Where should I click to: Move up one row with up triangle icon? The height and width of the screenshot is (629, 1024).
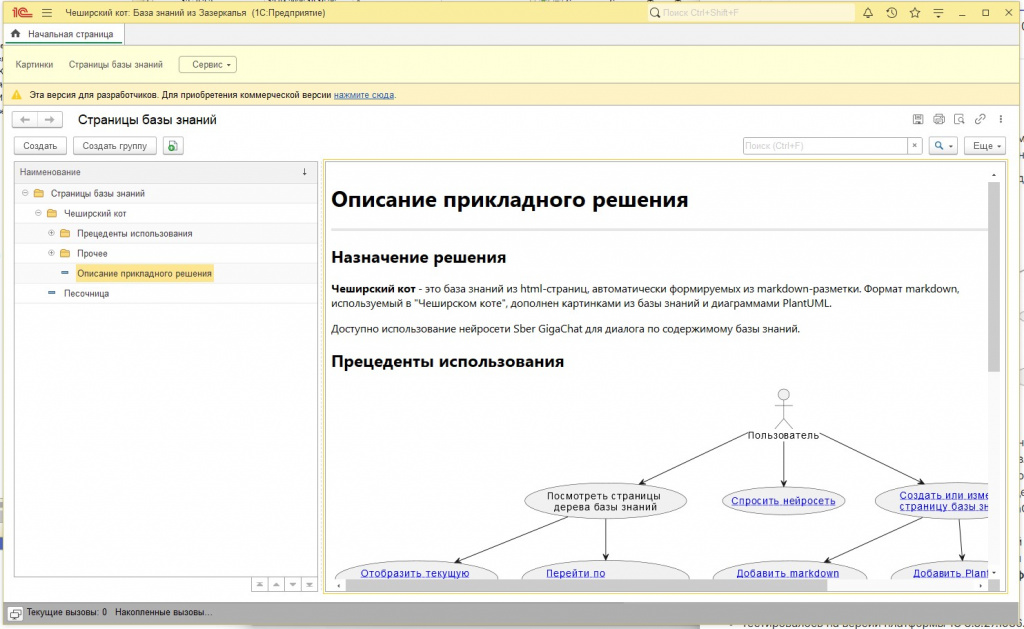pyautogui.click(x=276, y=584)
